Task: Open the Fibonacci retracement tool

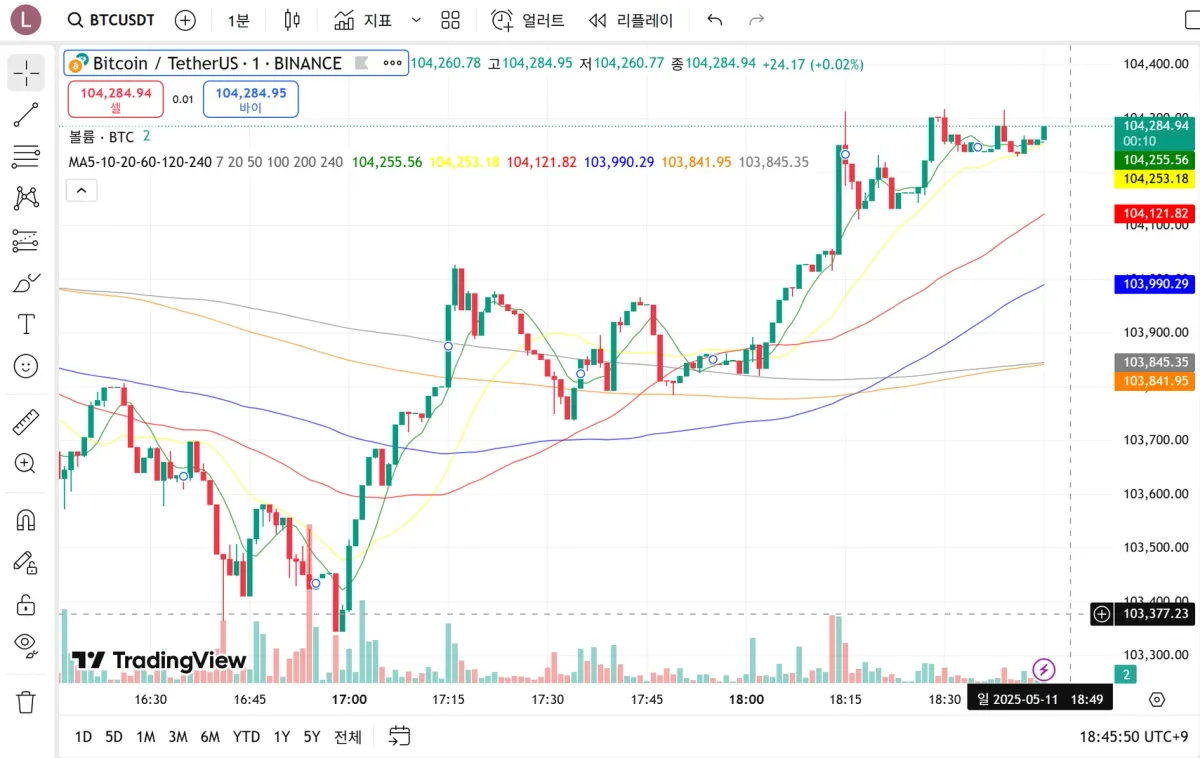Action: point(26,156)
